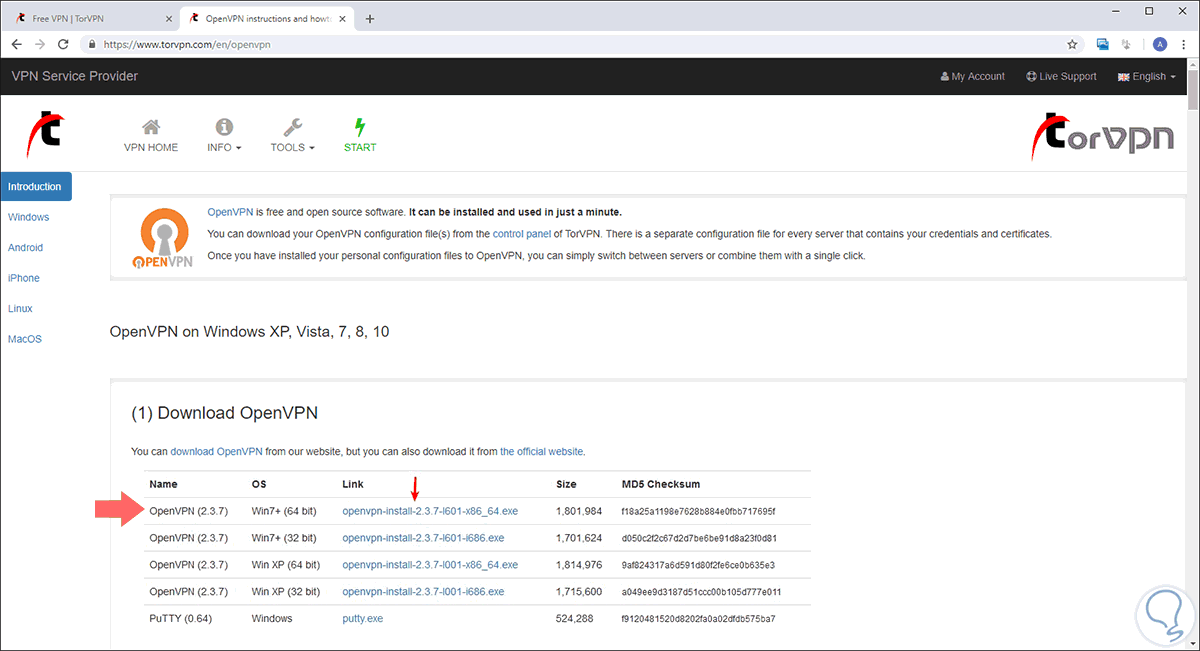Download the putty.exe file
The height and width of the screenshot is (651, 1200).
coord(362,619)
